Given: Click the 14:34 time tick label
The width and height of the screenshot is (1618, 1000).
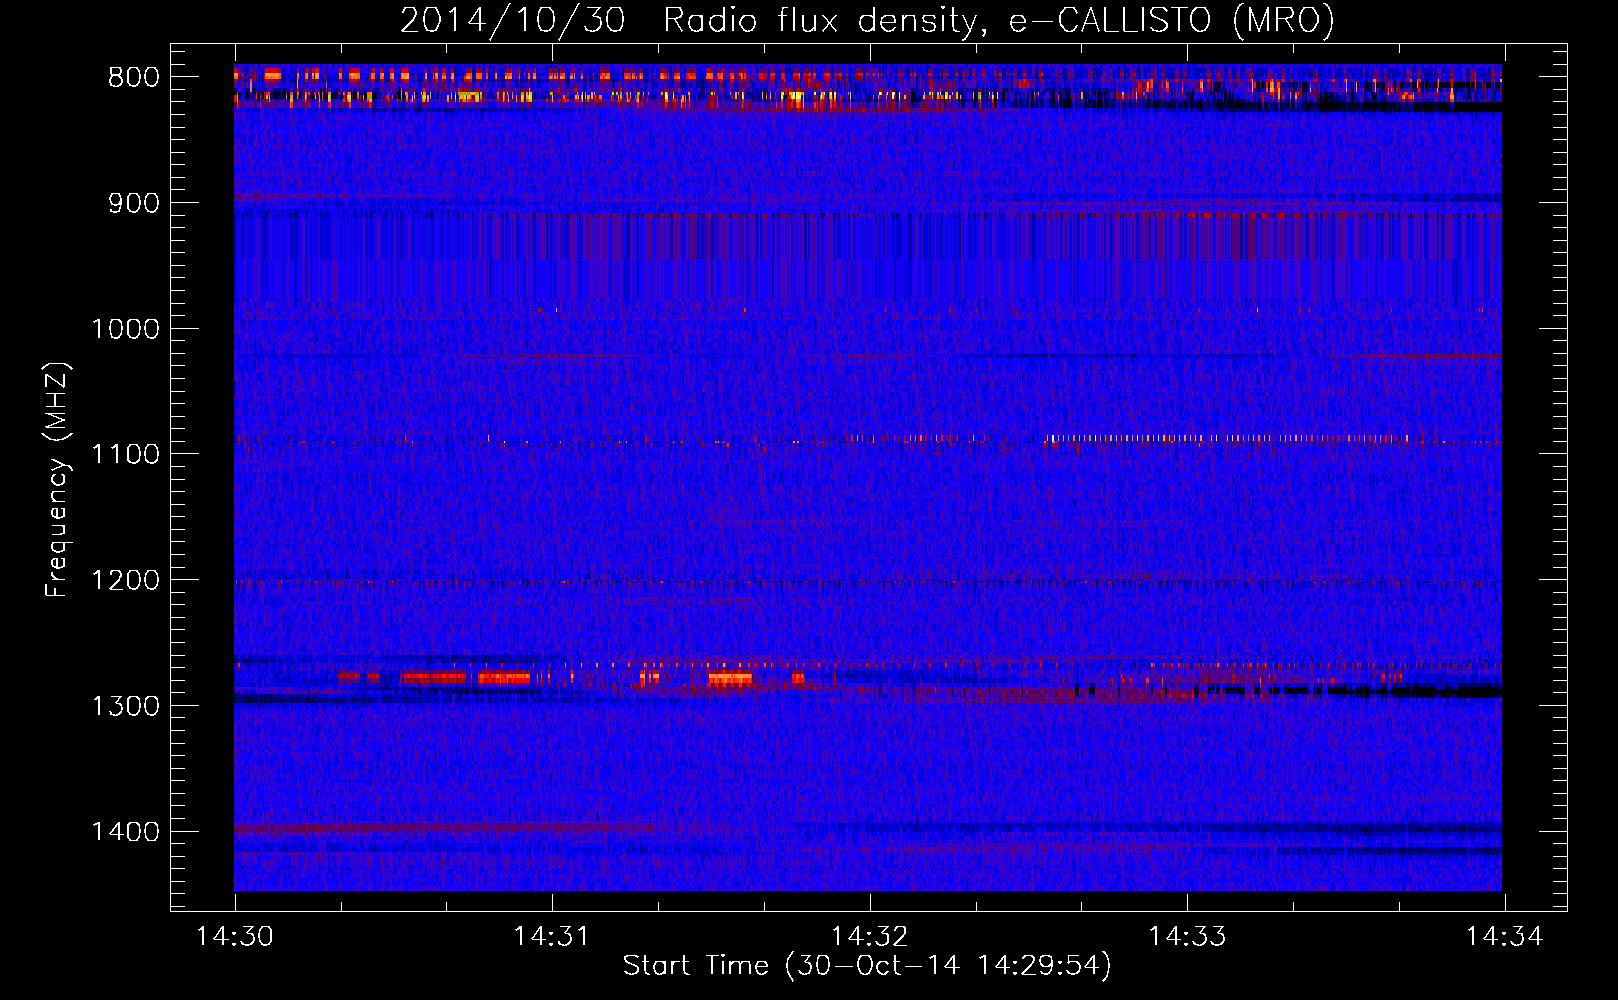Looking at the screenshot, I should 1504,937.
